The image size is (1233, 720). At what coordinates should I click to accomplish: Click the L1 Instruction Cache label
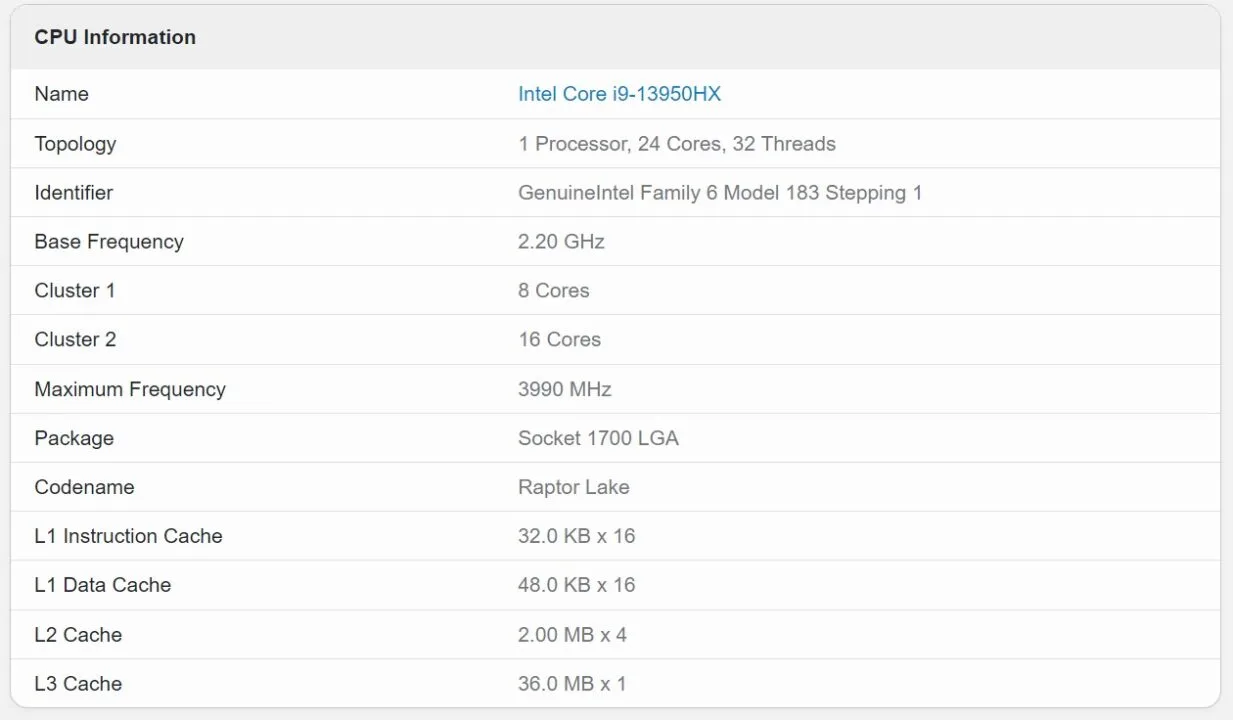pyautogui.click(x=128, y=536)
